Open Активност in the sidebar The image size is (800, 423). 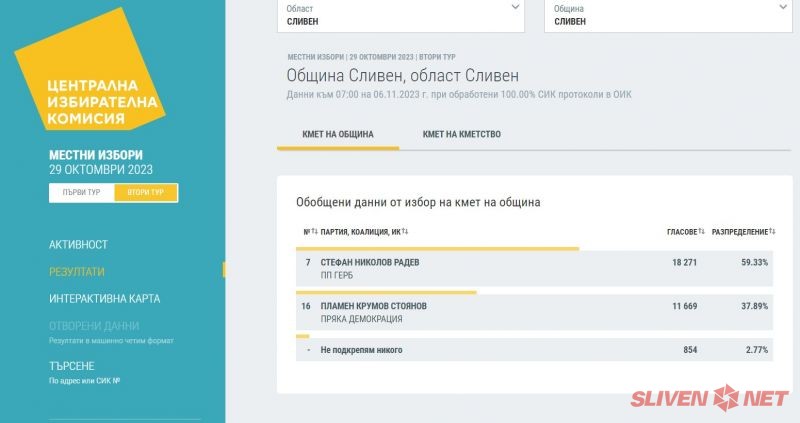[78, 244]
